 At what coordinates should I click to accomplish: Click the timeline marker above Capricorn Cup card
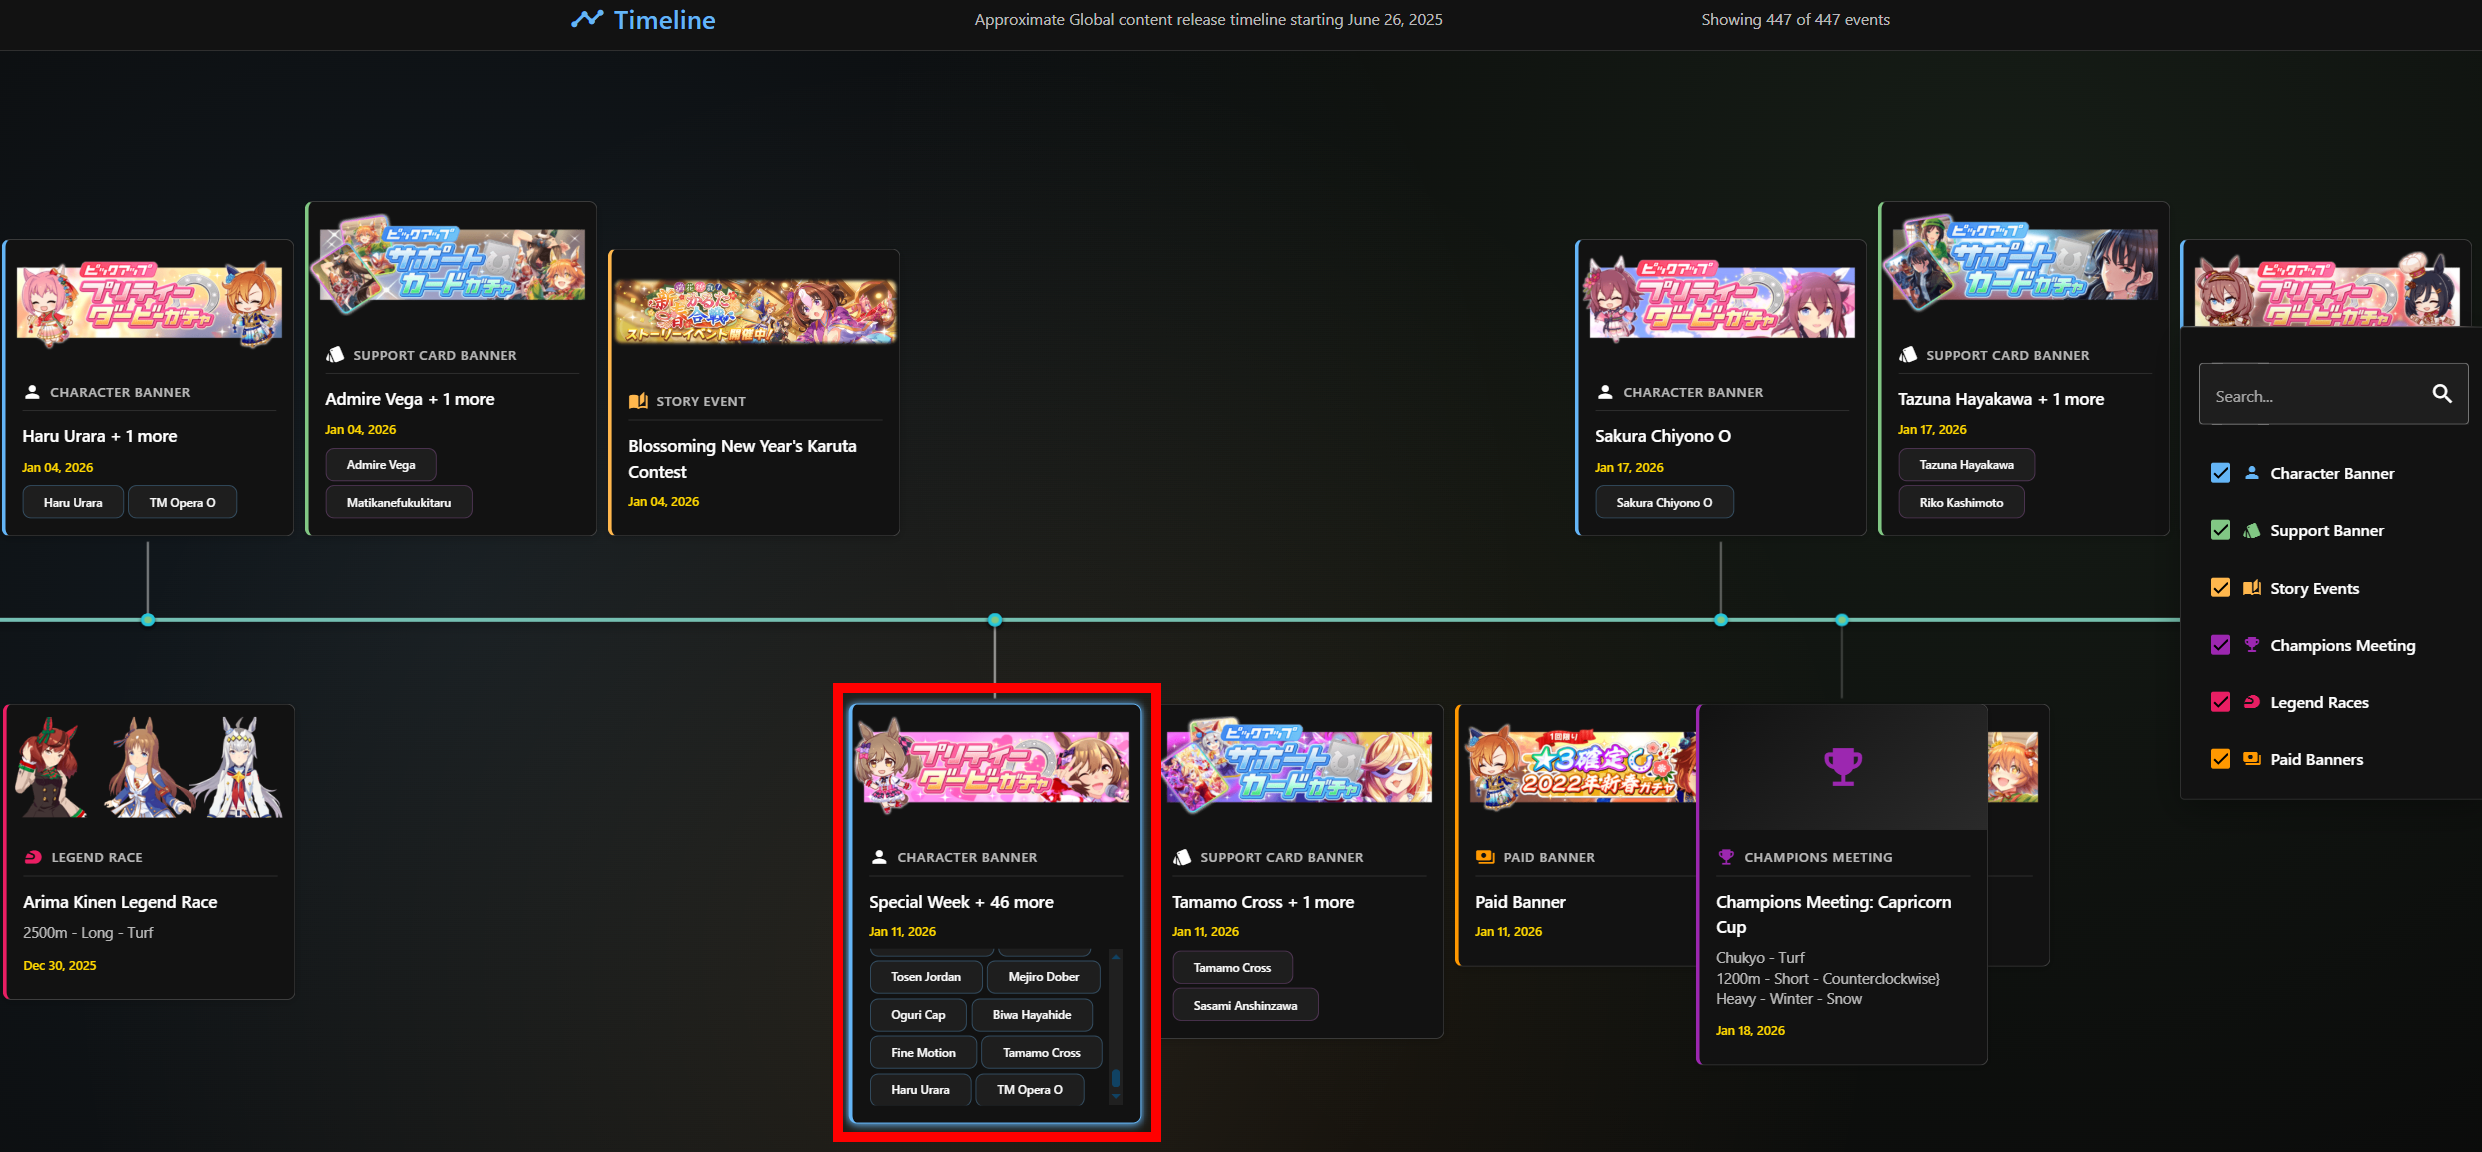(1842, 620)
